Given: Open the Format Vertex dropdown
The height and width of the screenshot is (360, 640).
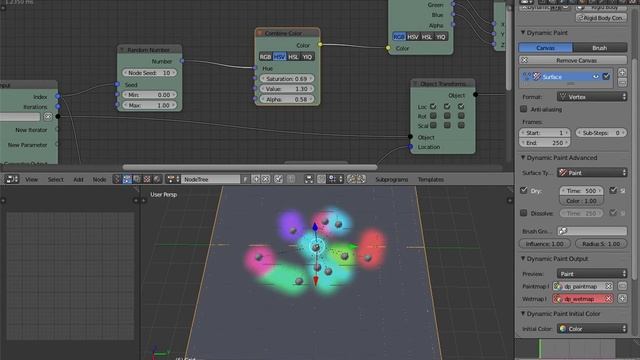Looking at the screenshot, I should pos(592,97).
